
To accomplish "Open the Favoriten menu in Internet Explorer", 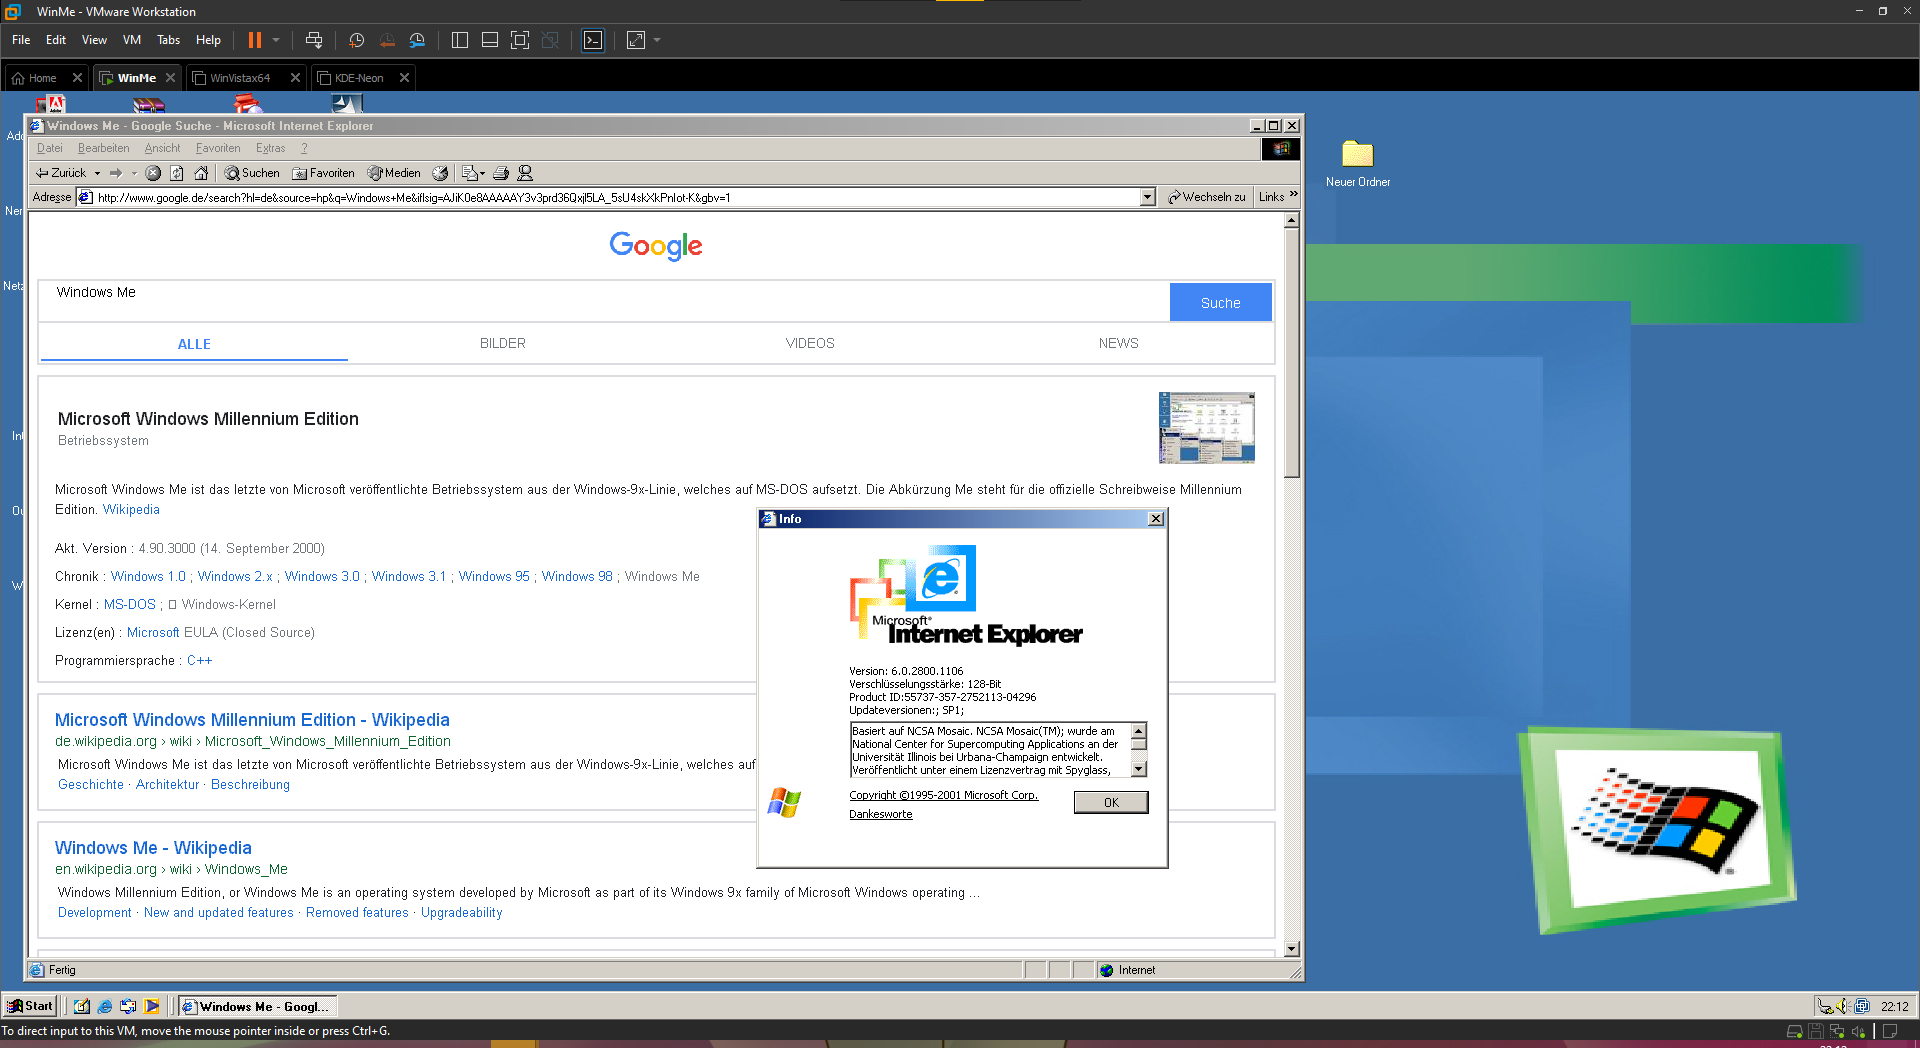I will pos(218,148).
